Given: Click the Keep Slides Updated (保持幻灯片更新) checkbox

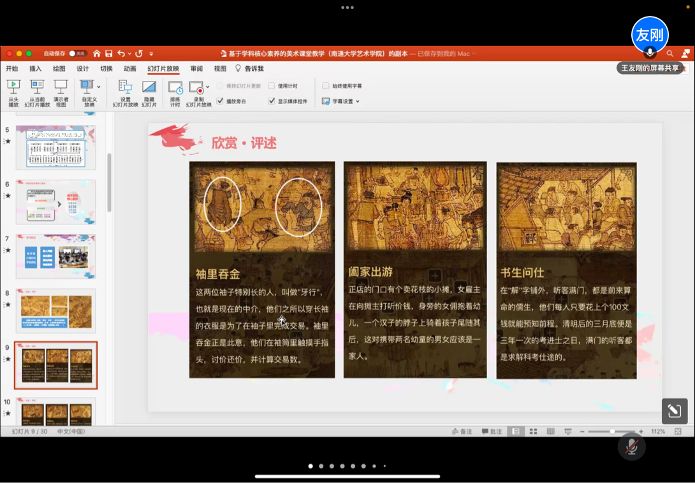Looking at the screenshot, I should (220, 86).
